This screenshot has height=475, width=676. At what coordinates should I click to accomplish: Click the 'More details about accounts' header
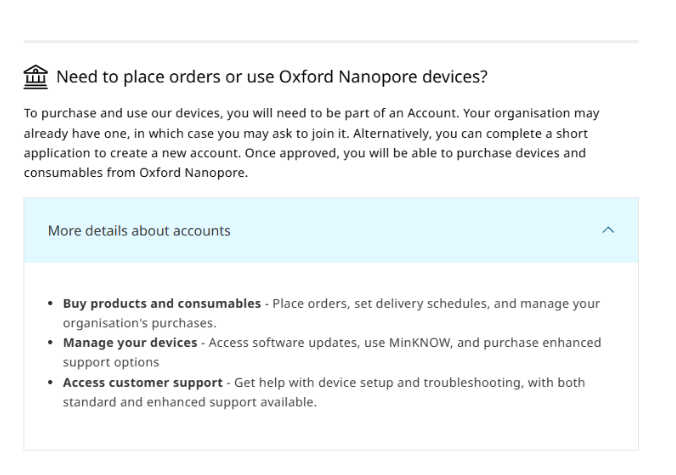[x=140, y=231]
